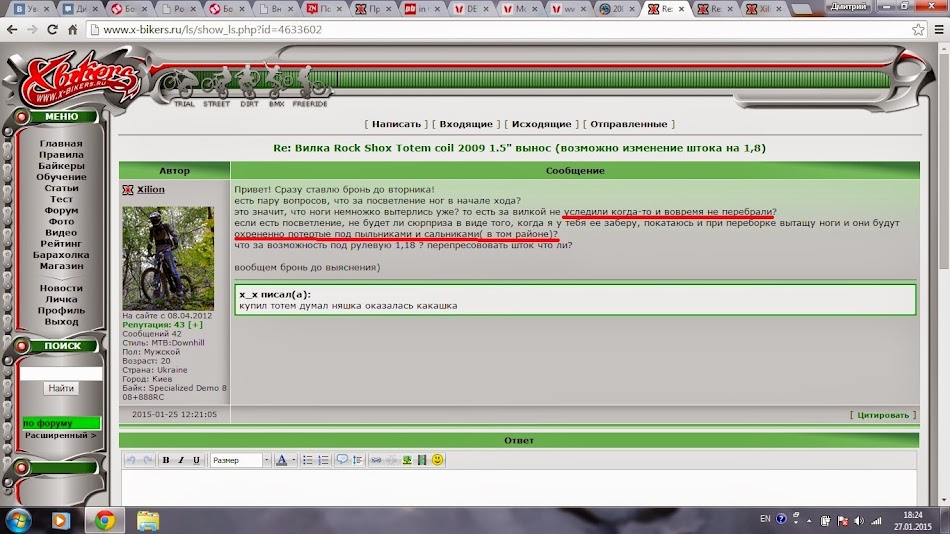Toggle italic formatting in reply editor
950x534 pixels.
(x=181, y=460)
